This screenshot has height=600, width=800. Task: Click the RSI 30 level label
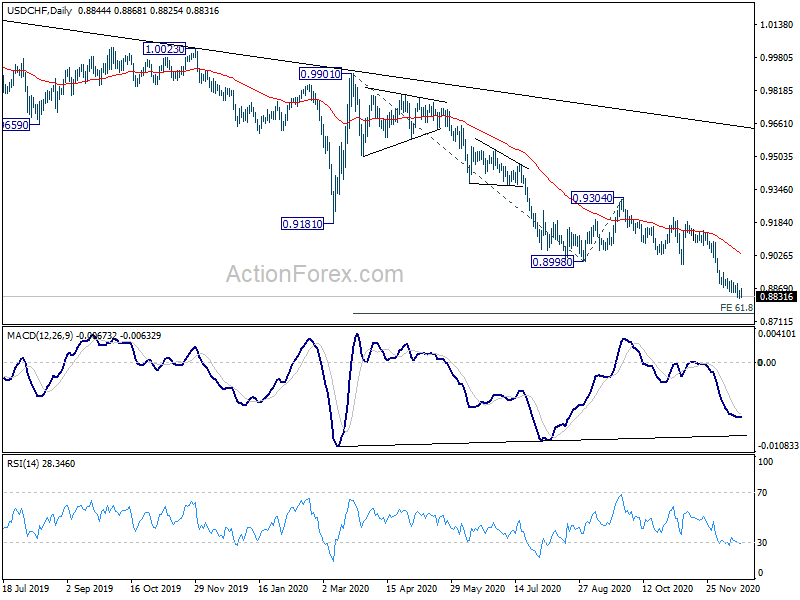coord(762,542)
